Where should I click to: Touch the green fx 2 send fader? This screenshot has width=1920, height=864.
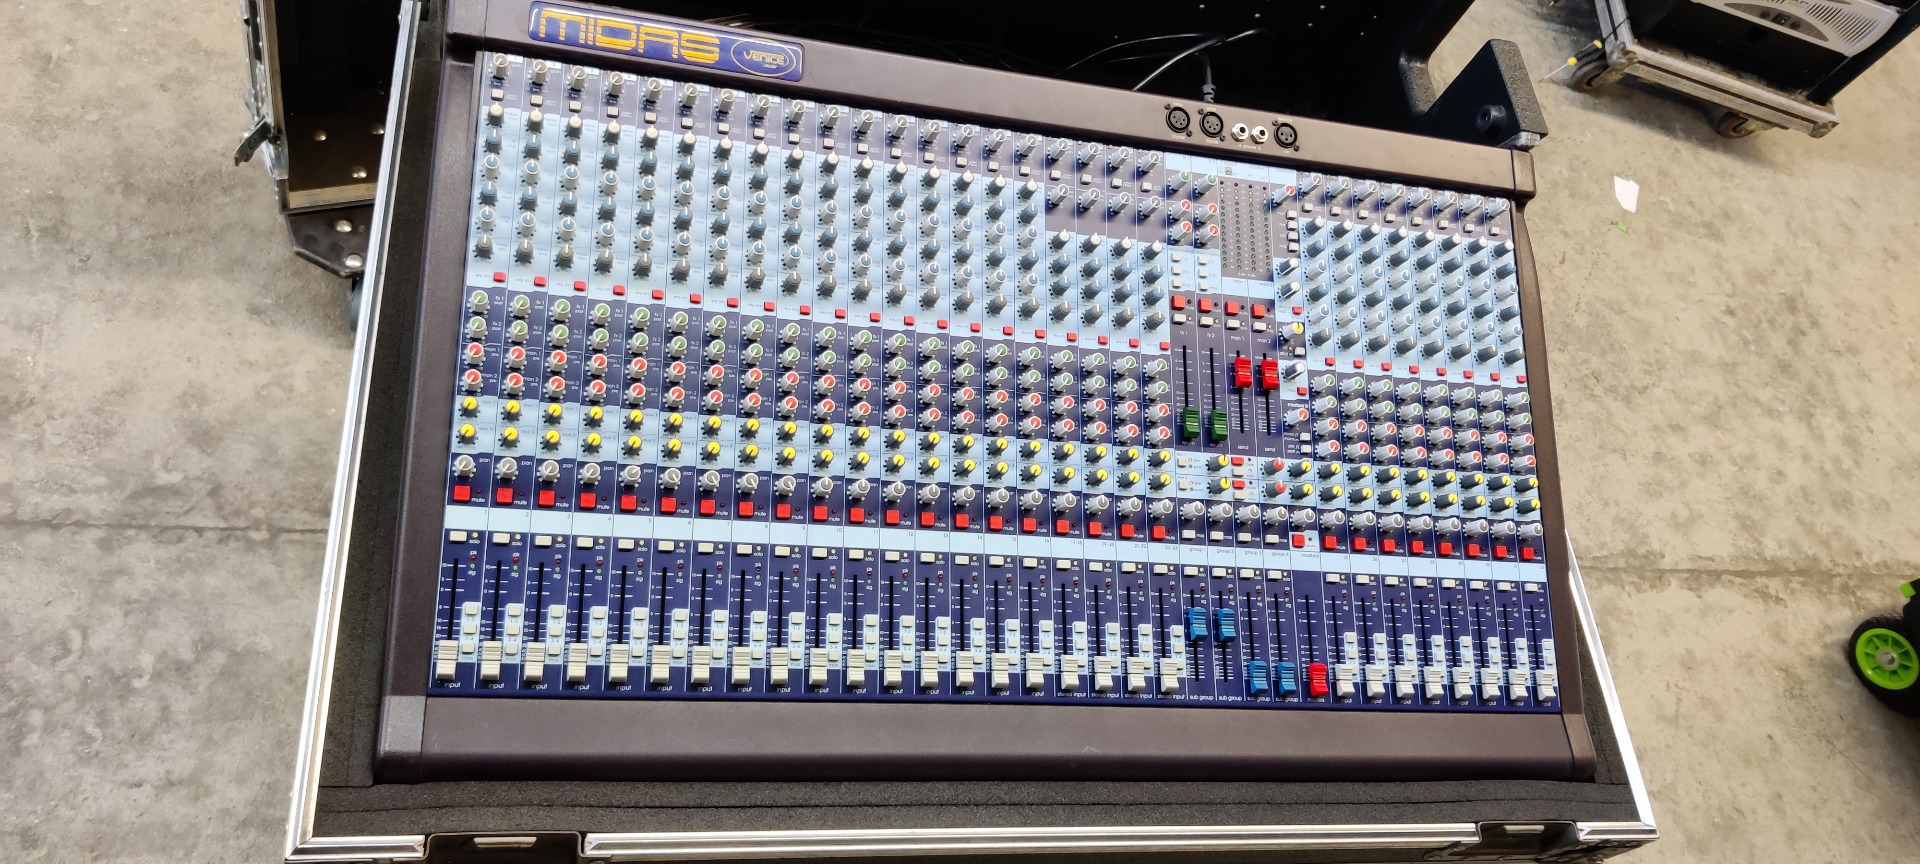[x=1218, y=425]
